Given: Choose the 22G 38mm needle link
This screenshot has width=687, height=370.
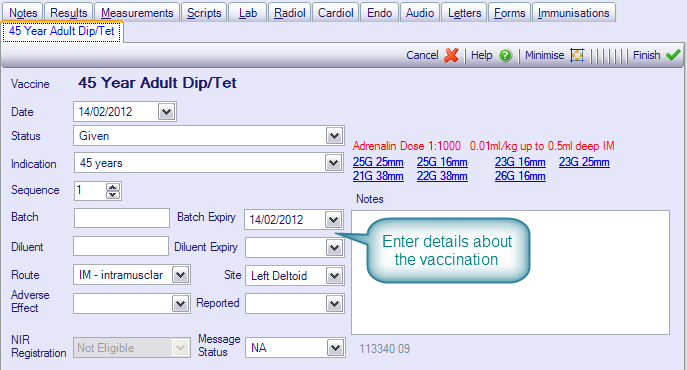Looking at the screenshot, I should 442,176.
